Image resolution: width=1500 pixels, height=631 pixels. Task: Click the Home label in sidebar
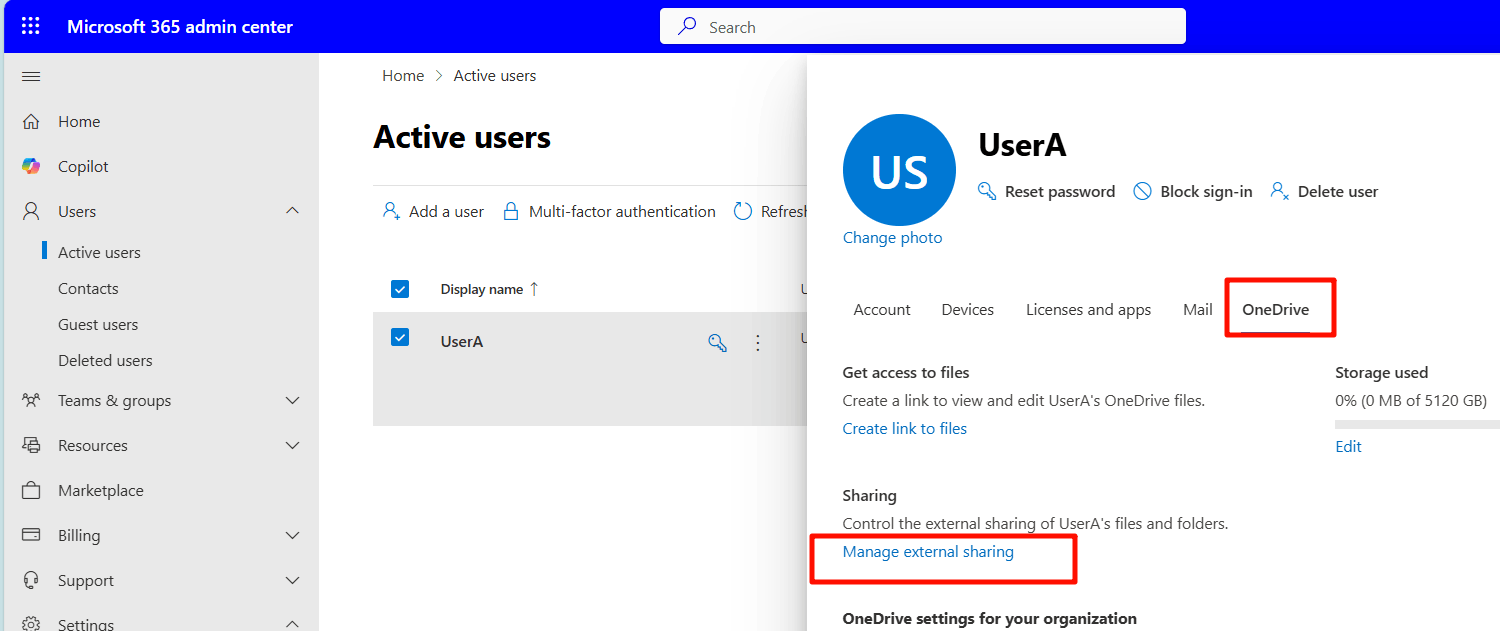[x=79, y=121]
